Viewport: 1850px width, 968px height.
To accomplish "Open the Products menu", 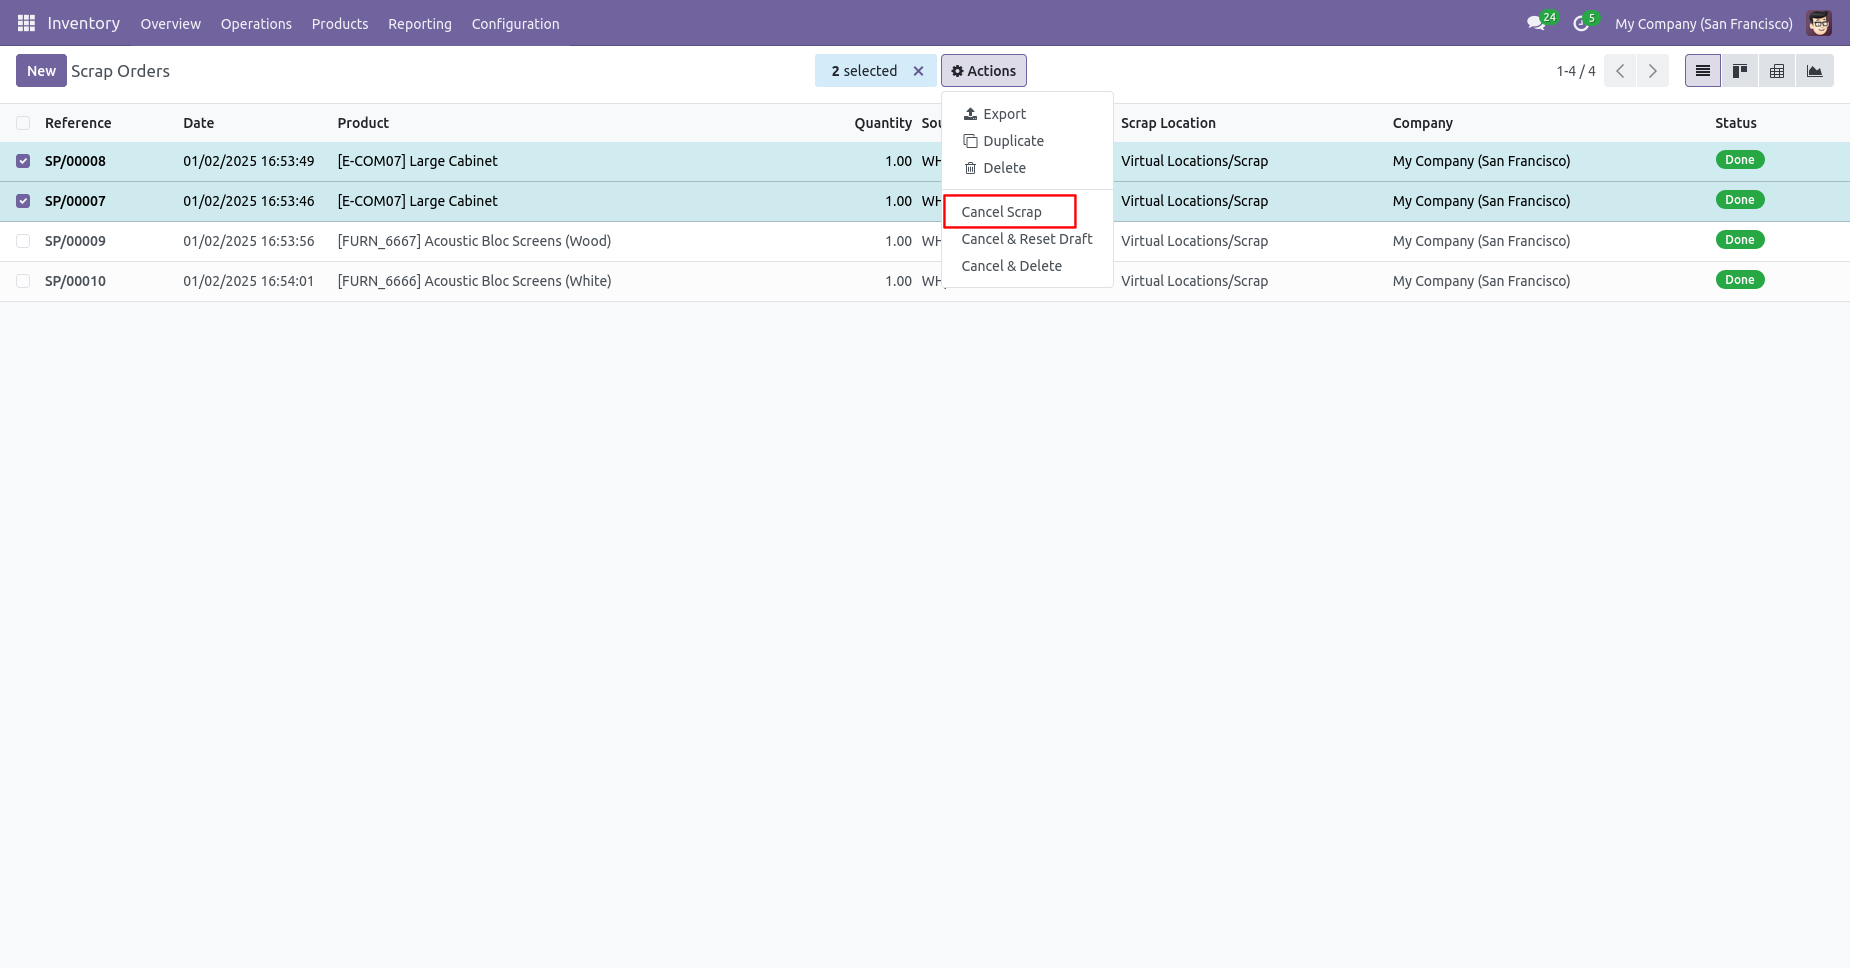I will tap(340, 24).
